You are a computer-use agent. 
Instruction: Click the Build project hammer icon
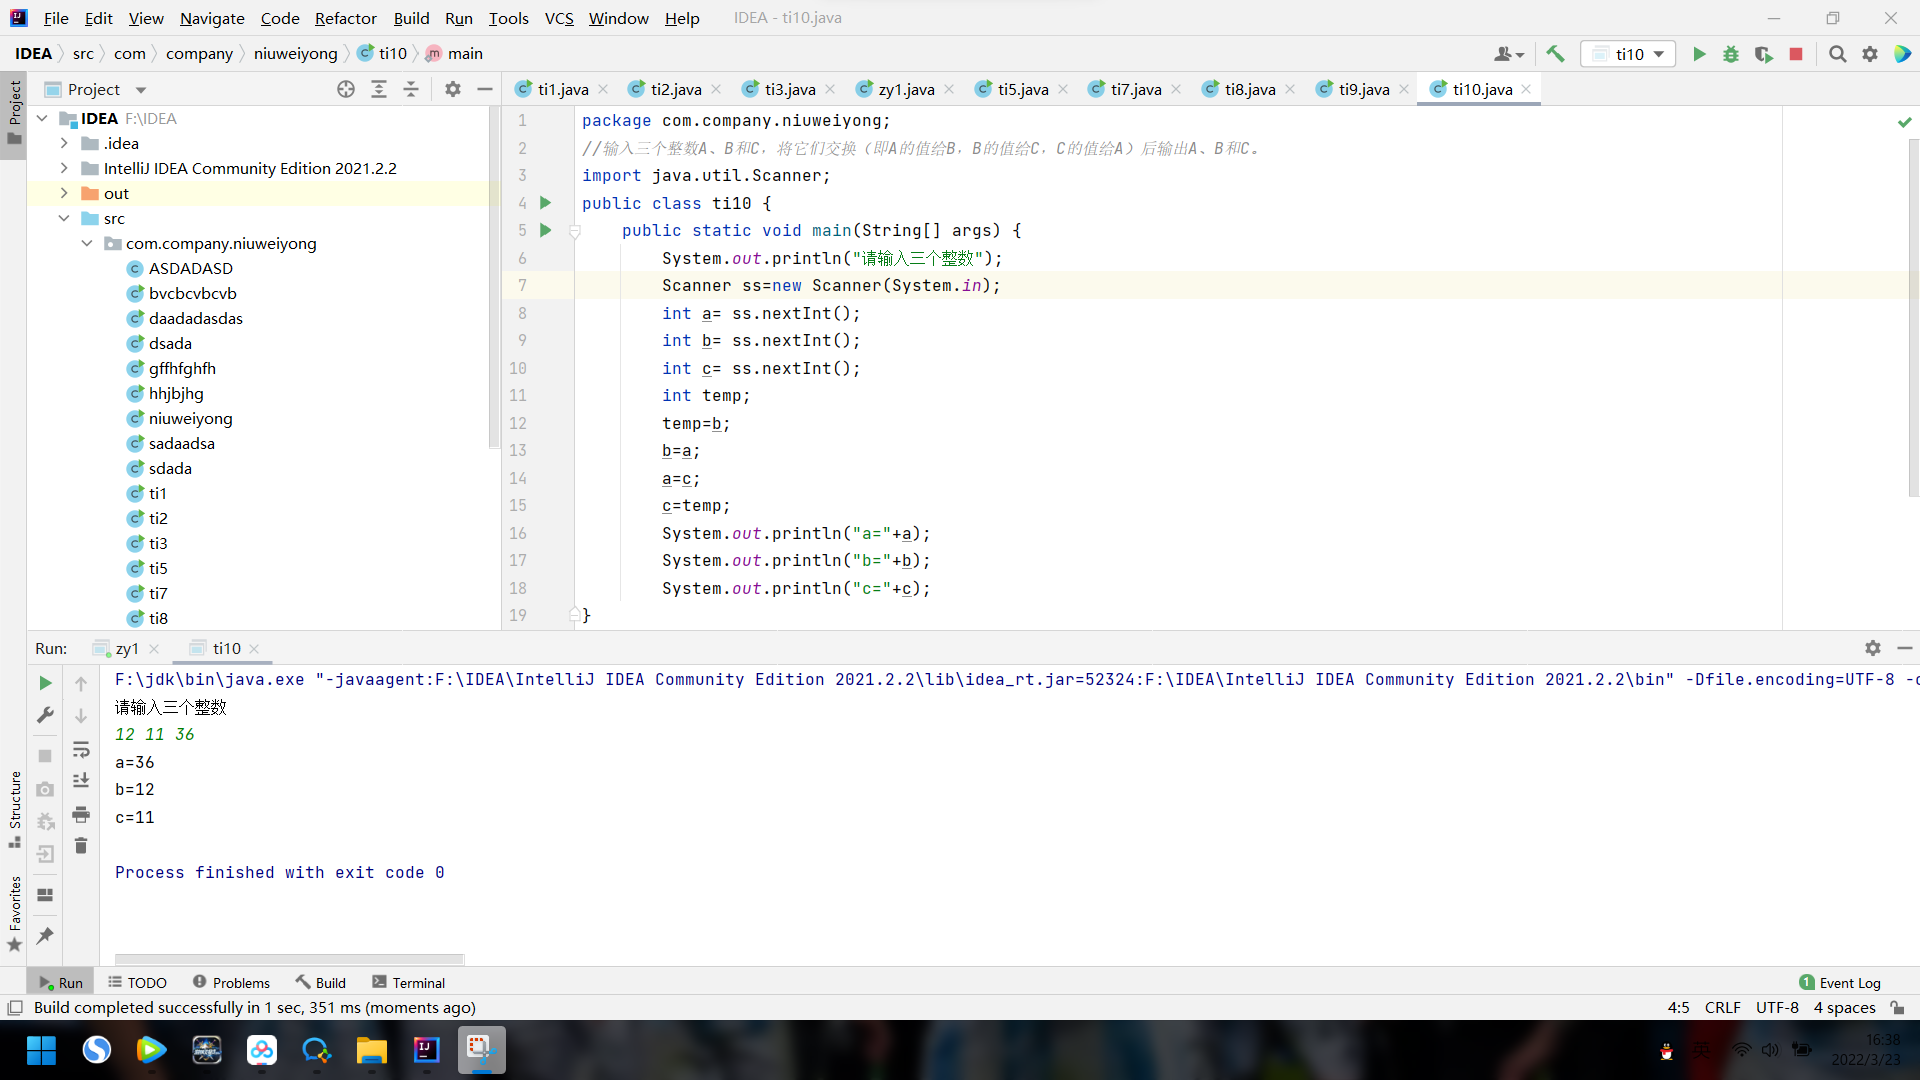pyautogui.click(x=1555, y=54)
